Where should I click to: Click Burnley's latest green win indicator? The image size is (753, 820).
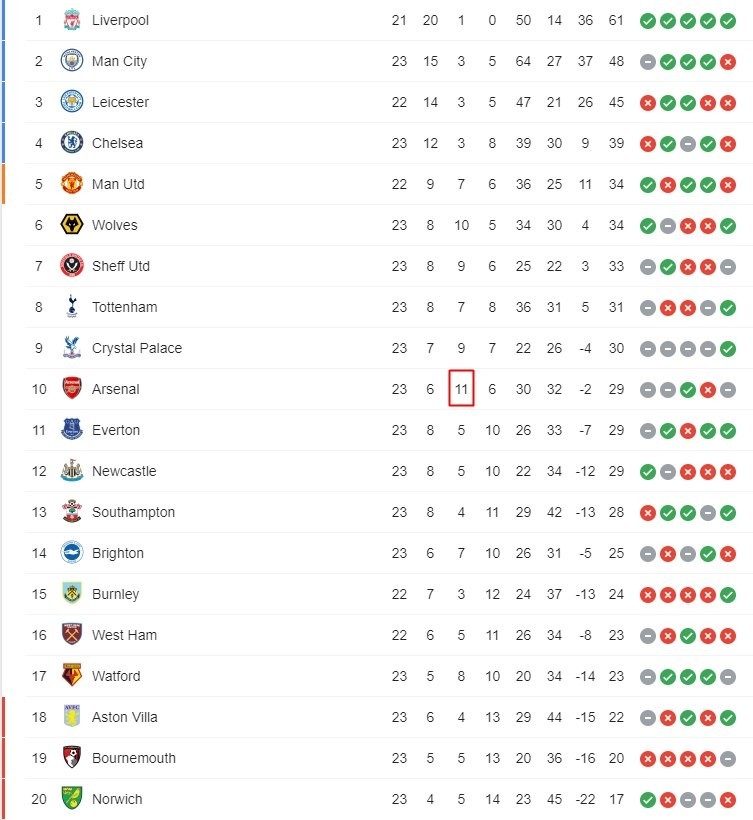point(728,594)
